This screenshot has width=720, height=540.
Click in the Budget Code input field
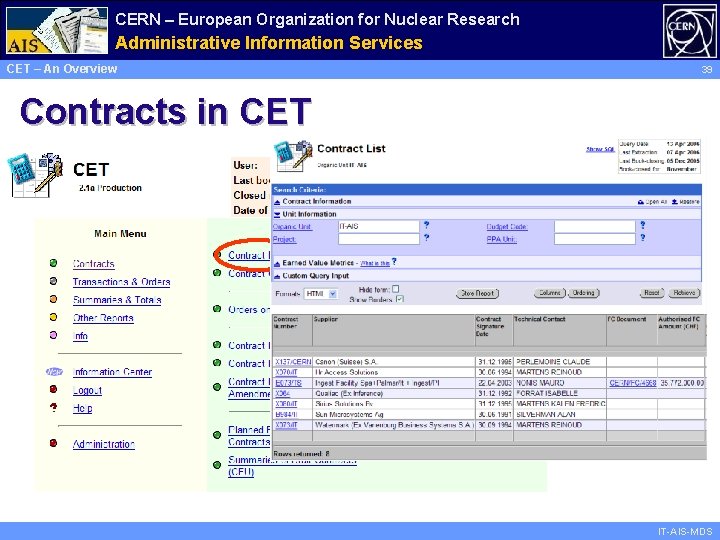[x=595, y=226]
